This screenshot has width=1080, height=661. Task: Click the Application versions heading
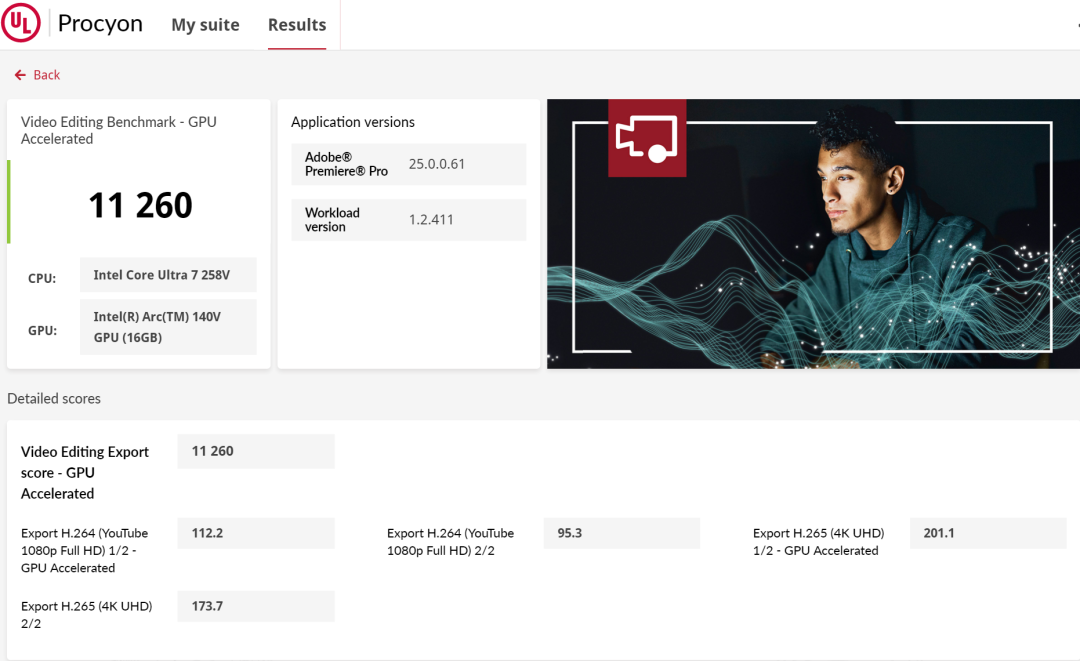pyautogui.click(x=353, y=122)
